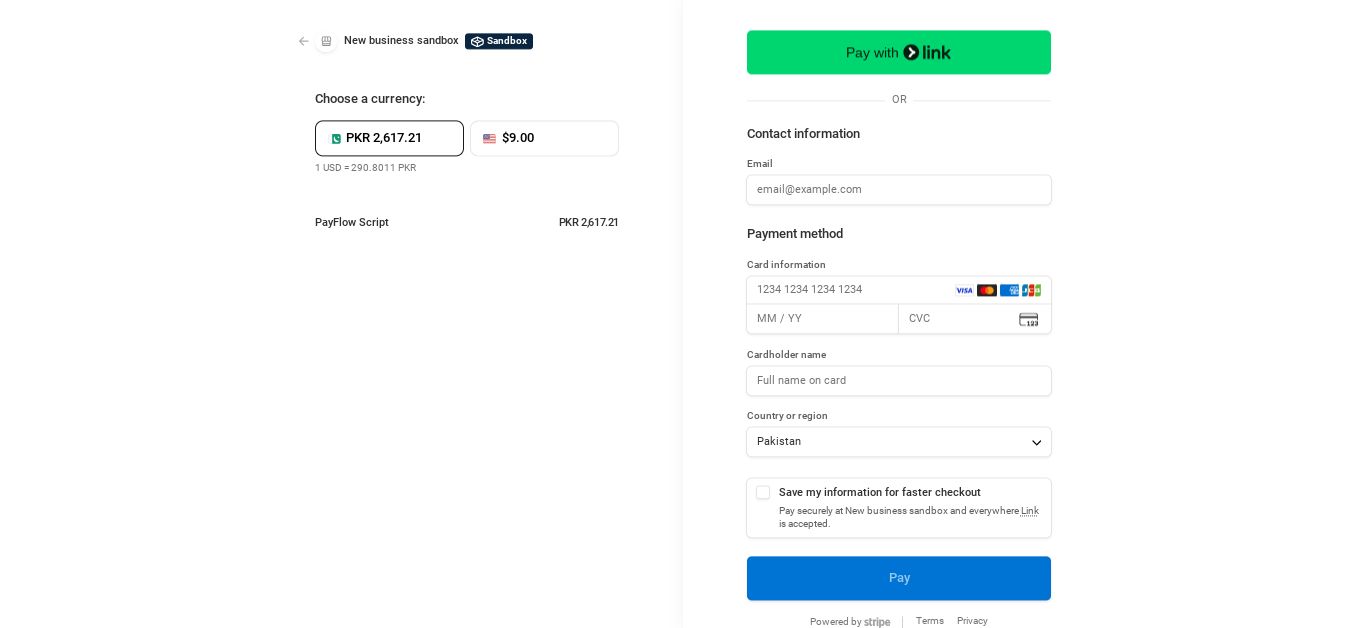Click the Sandbox badge
This screenshot has width=1366, height=628.
pos(499,41)
